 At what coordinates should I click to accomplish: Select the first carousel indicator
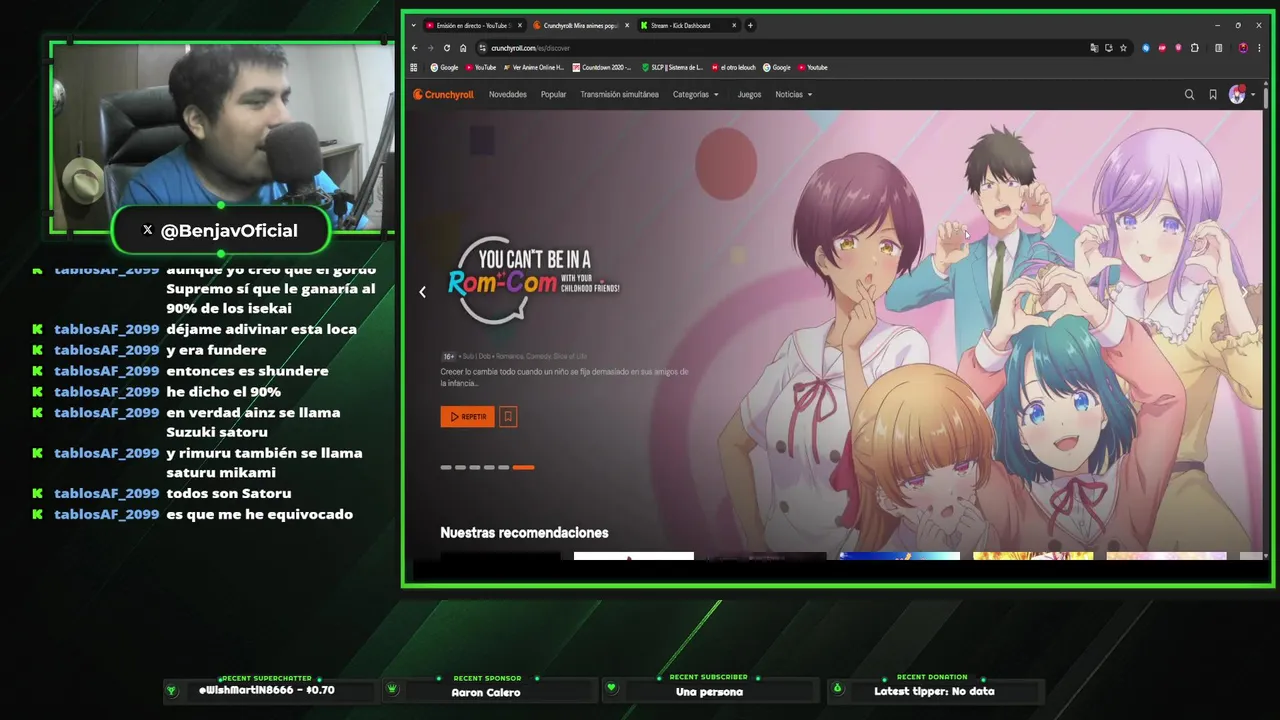point(446,467)
